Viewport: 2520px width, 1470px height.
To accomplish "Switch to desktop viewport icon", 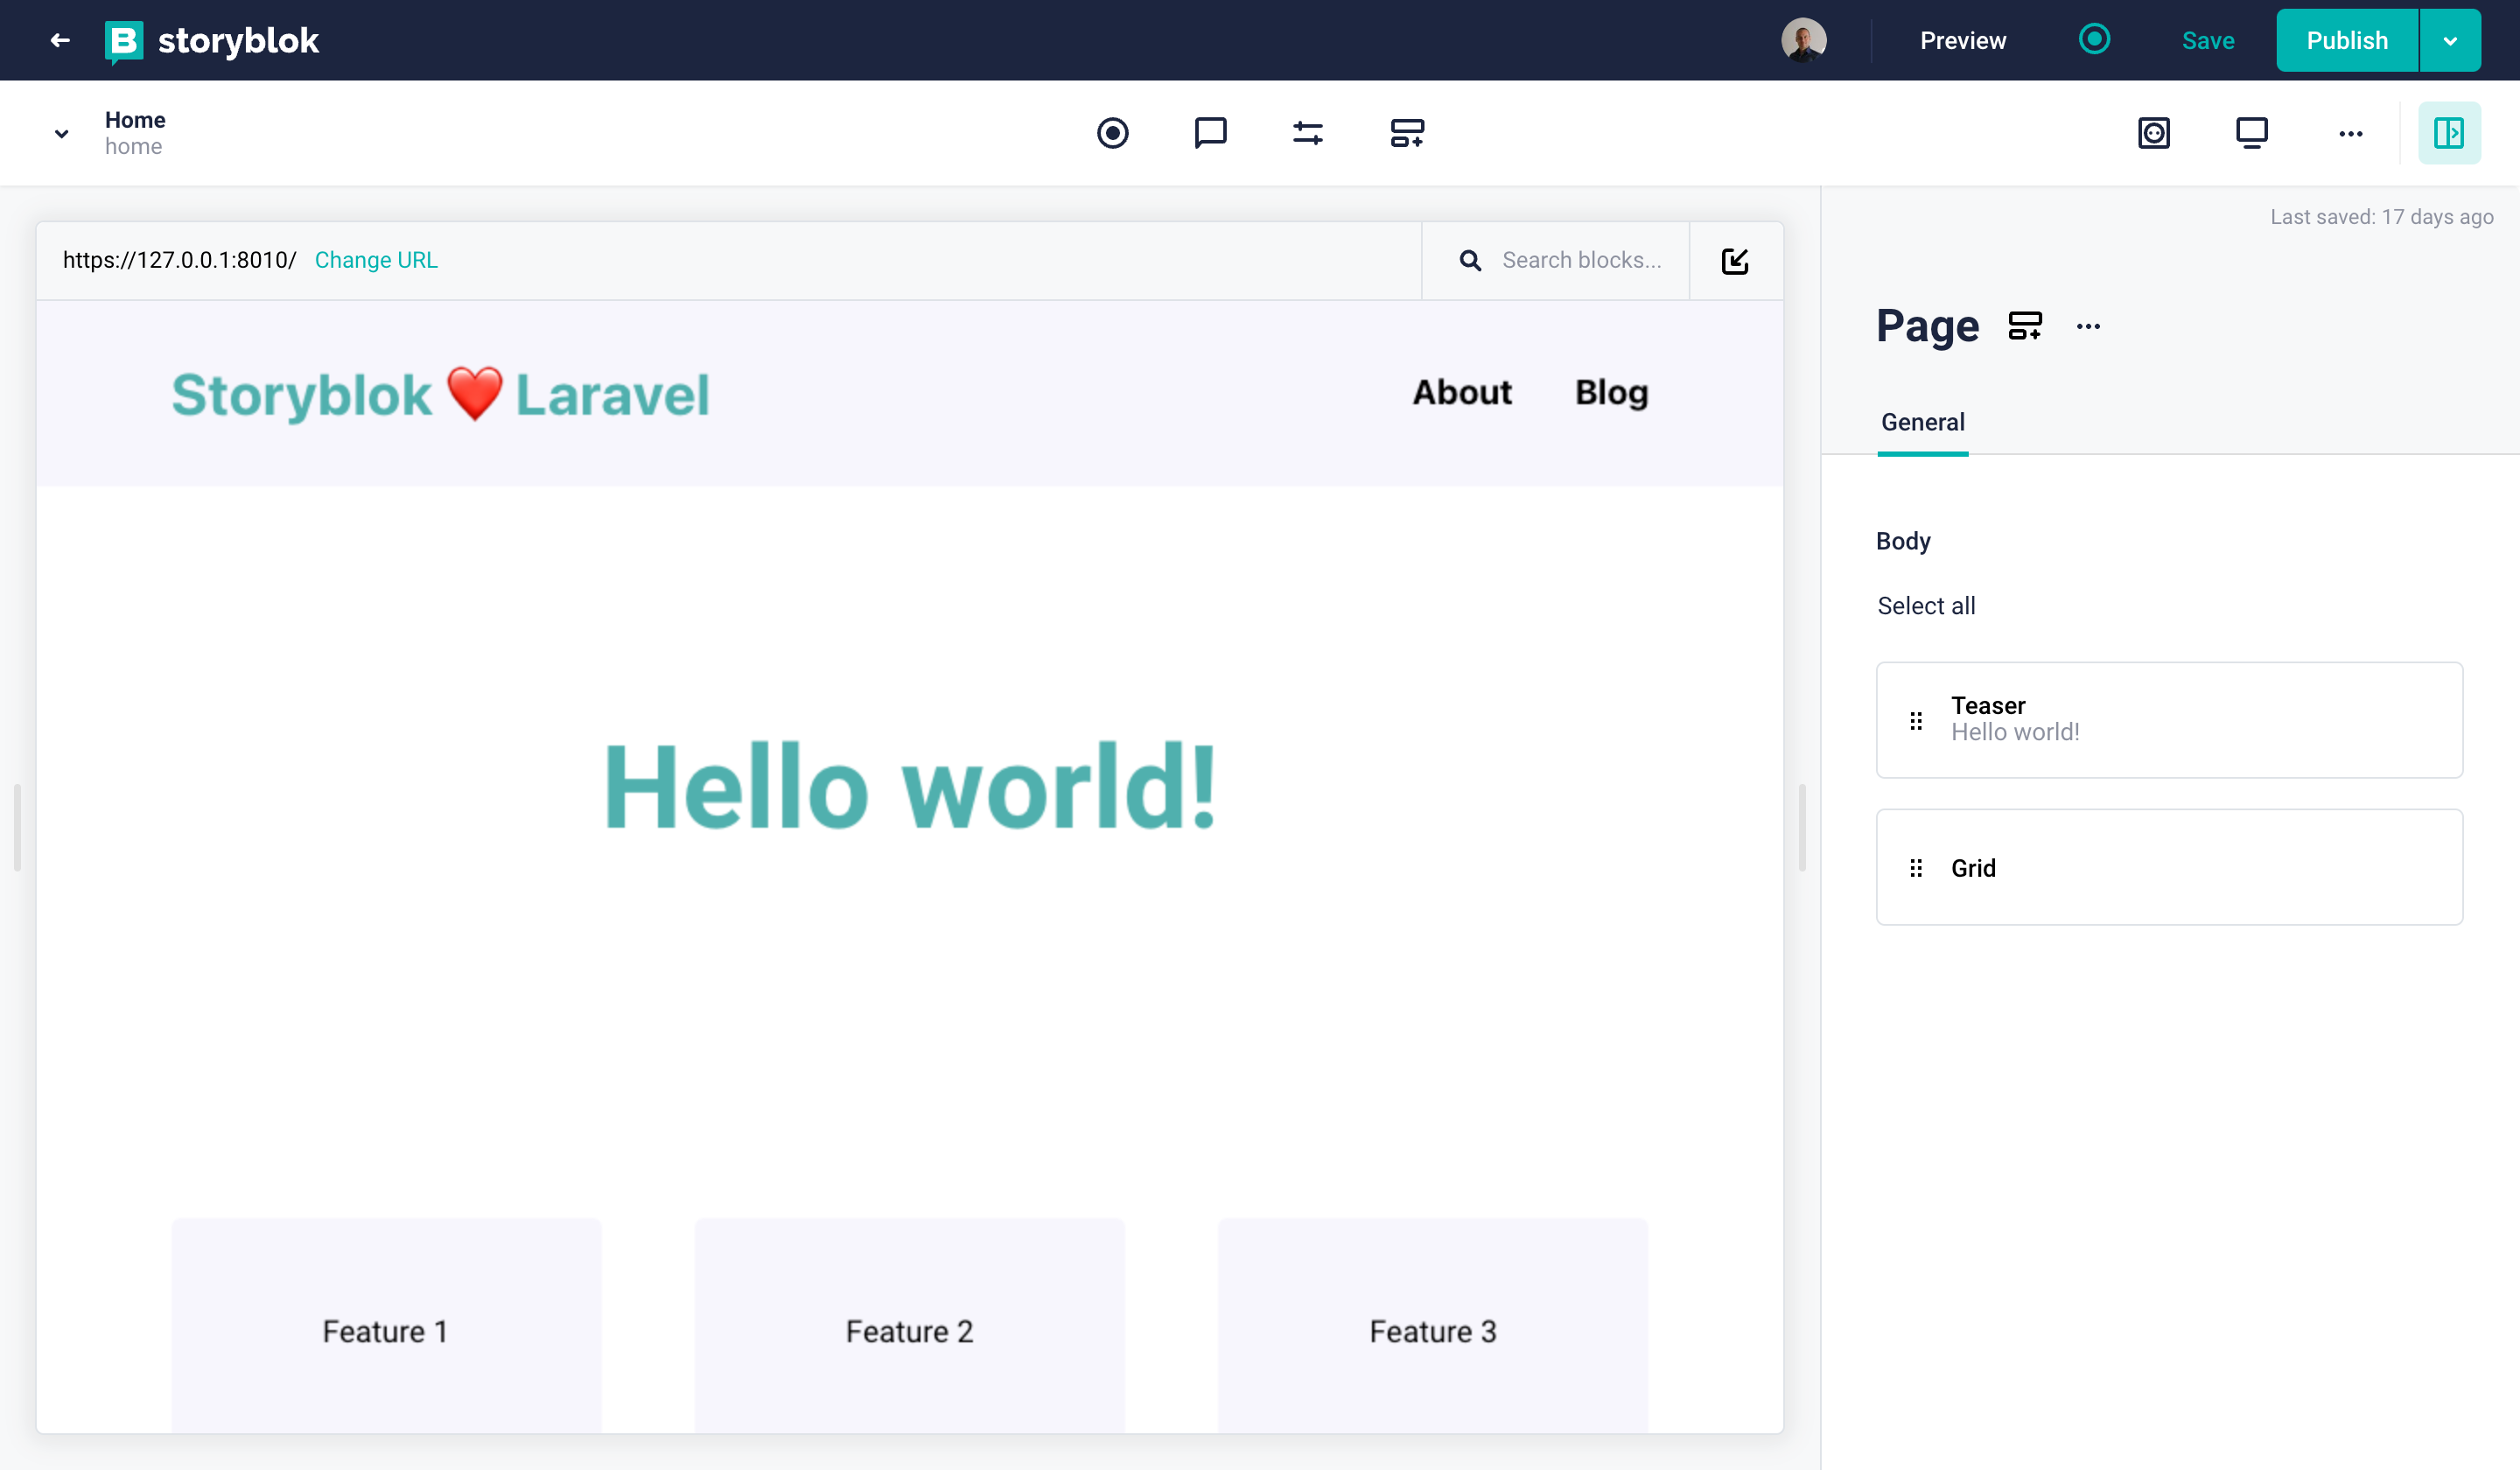I will pyautogui.click(x=2251, y=133).
